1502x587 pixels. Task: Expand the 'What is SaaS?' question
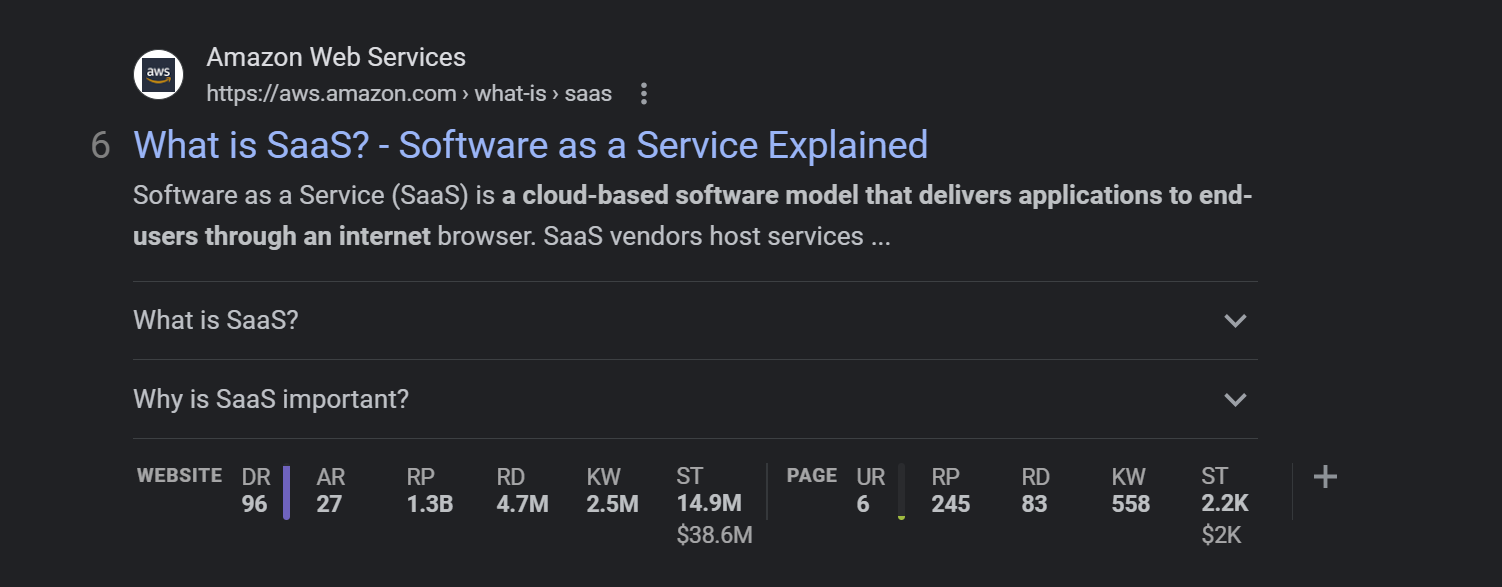[x=695, y=320]
